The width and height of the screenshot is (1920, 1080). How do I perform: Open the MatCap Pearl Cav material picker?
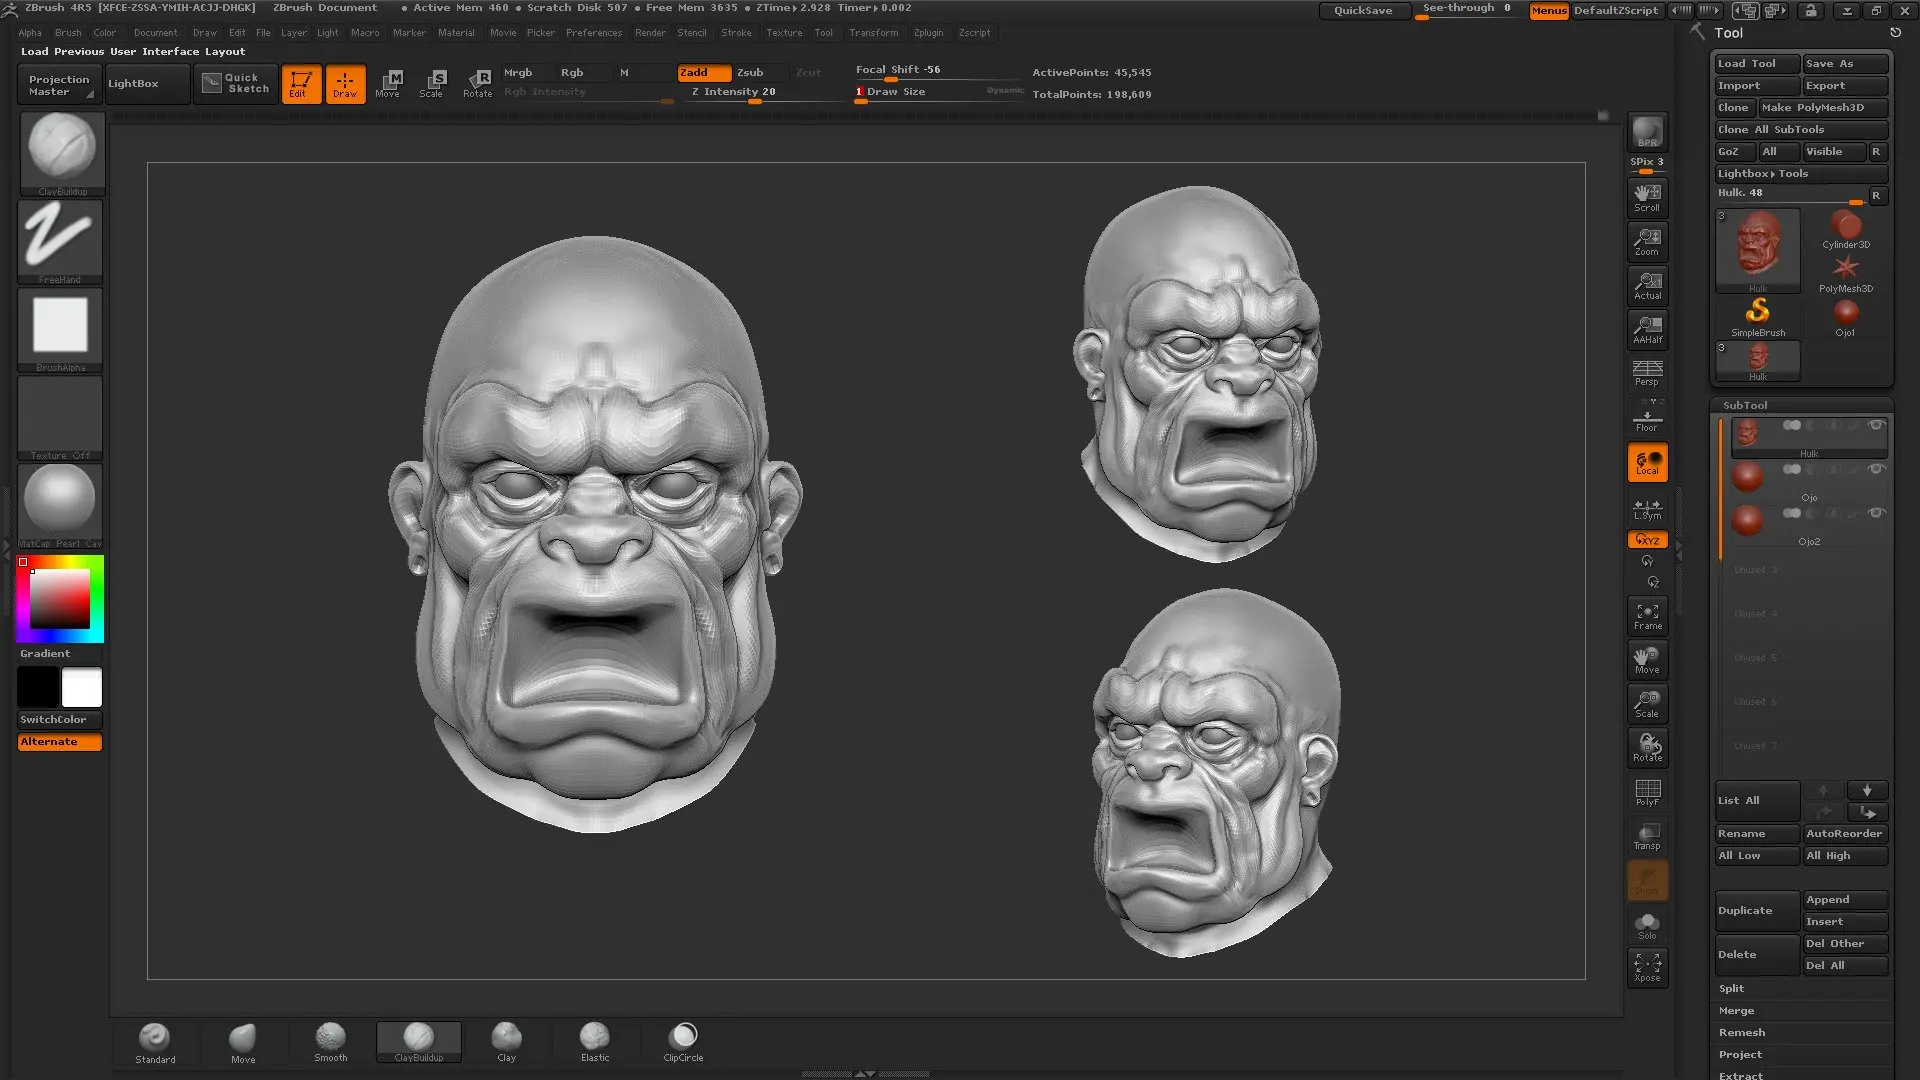[61, 506]
